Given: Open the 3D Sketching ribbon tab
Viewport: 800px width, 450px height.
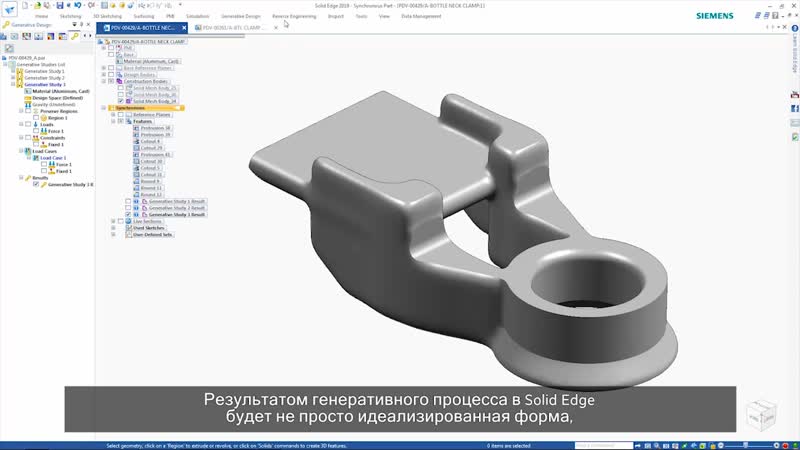Looking at the screenshot, I should (107, 16).
